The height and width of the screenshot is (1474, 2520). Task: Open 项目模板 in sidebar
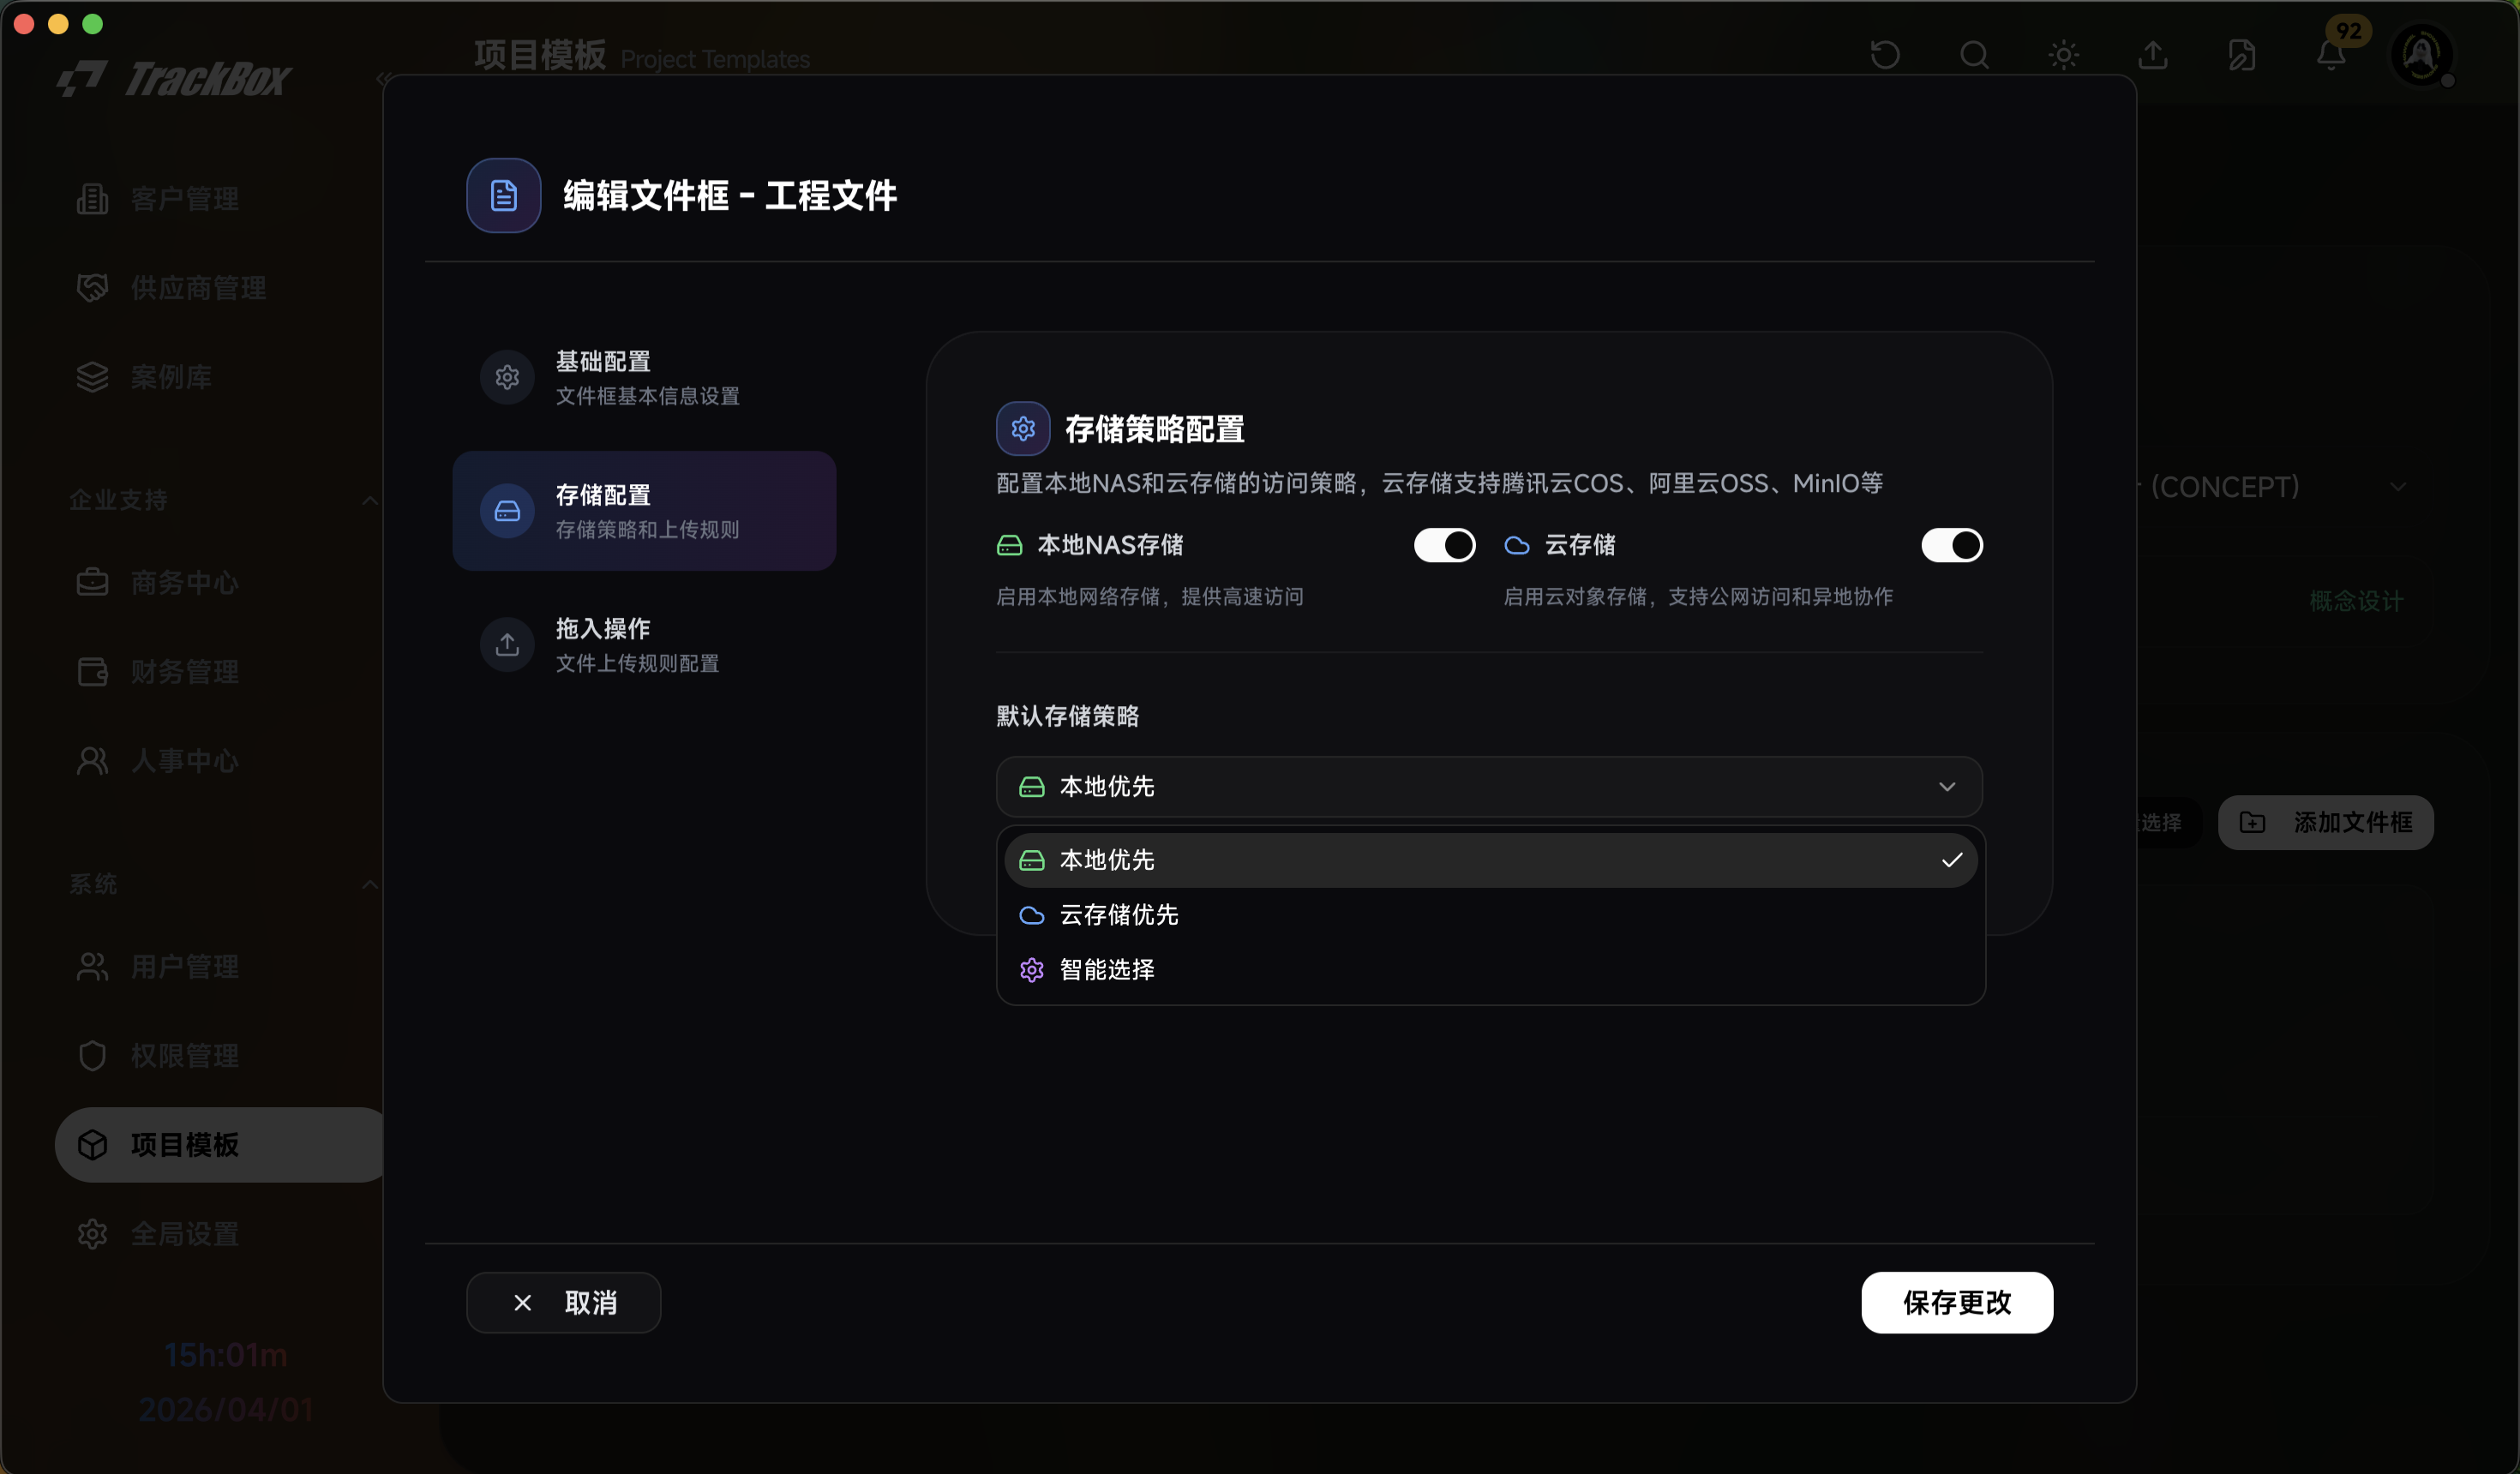click(x=220, y=1145)
